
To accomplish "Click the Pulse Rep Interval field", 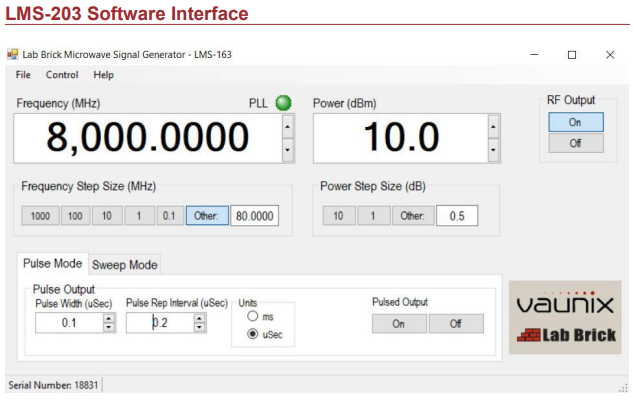I will [160, 323].
